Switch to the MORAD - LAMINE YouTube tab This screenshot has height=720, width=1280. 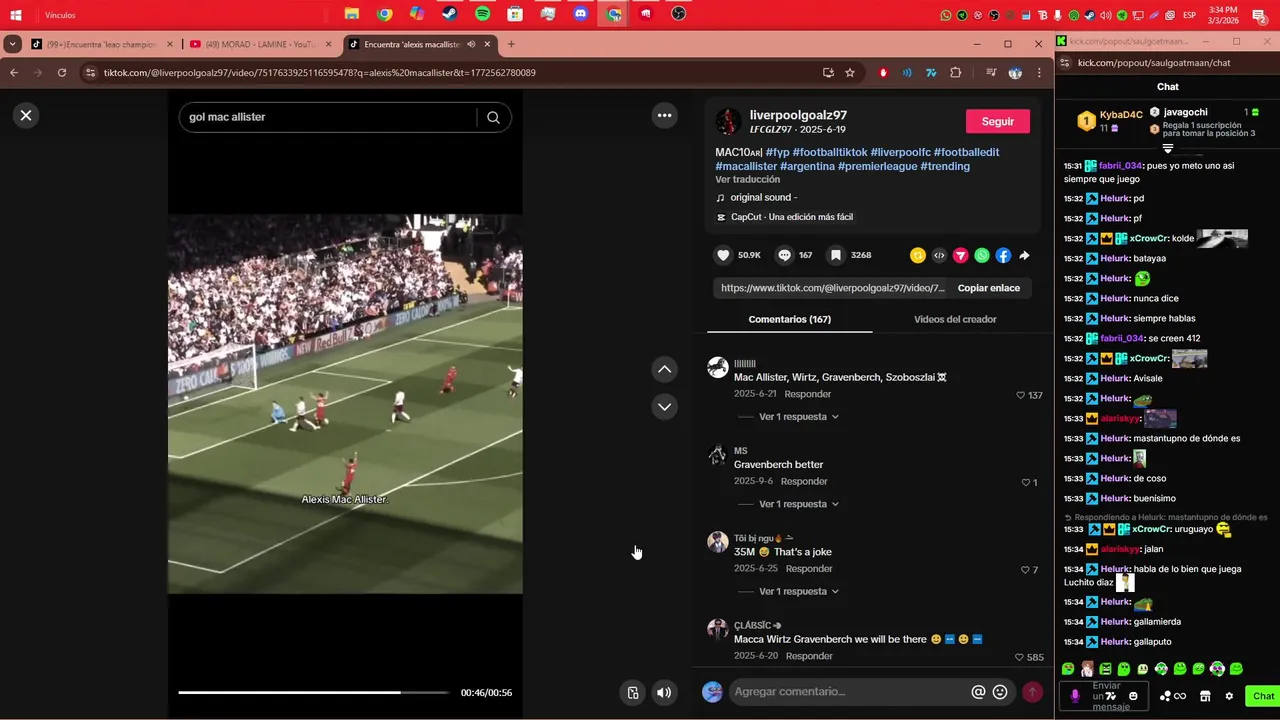[x=259, y=44]
